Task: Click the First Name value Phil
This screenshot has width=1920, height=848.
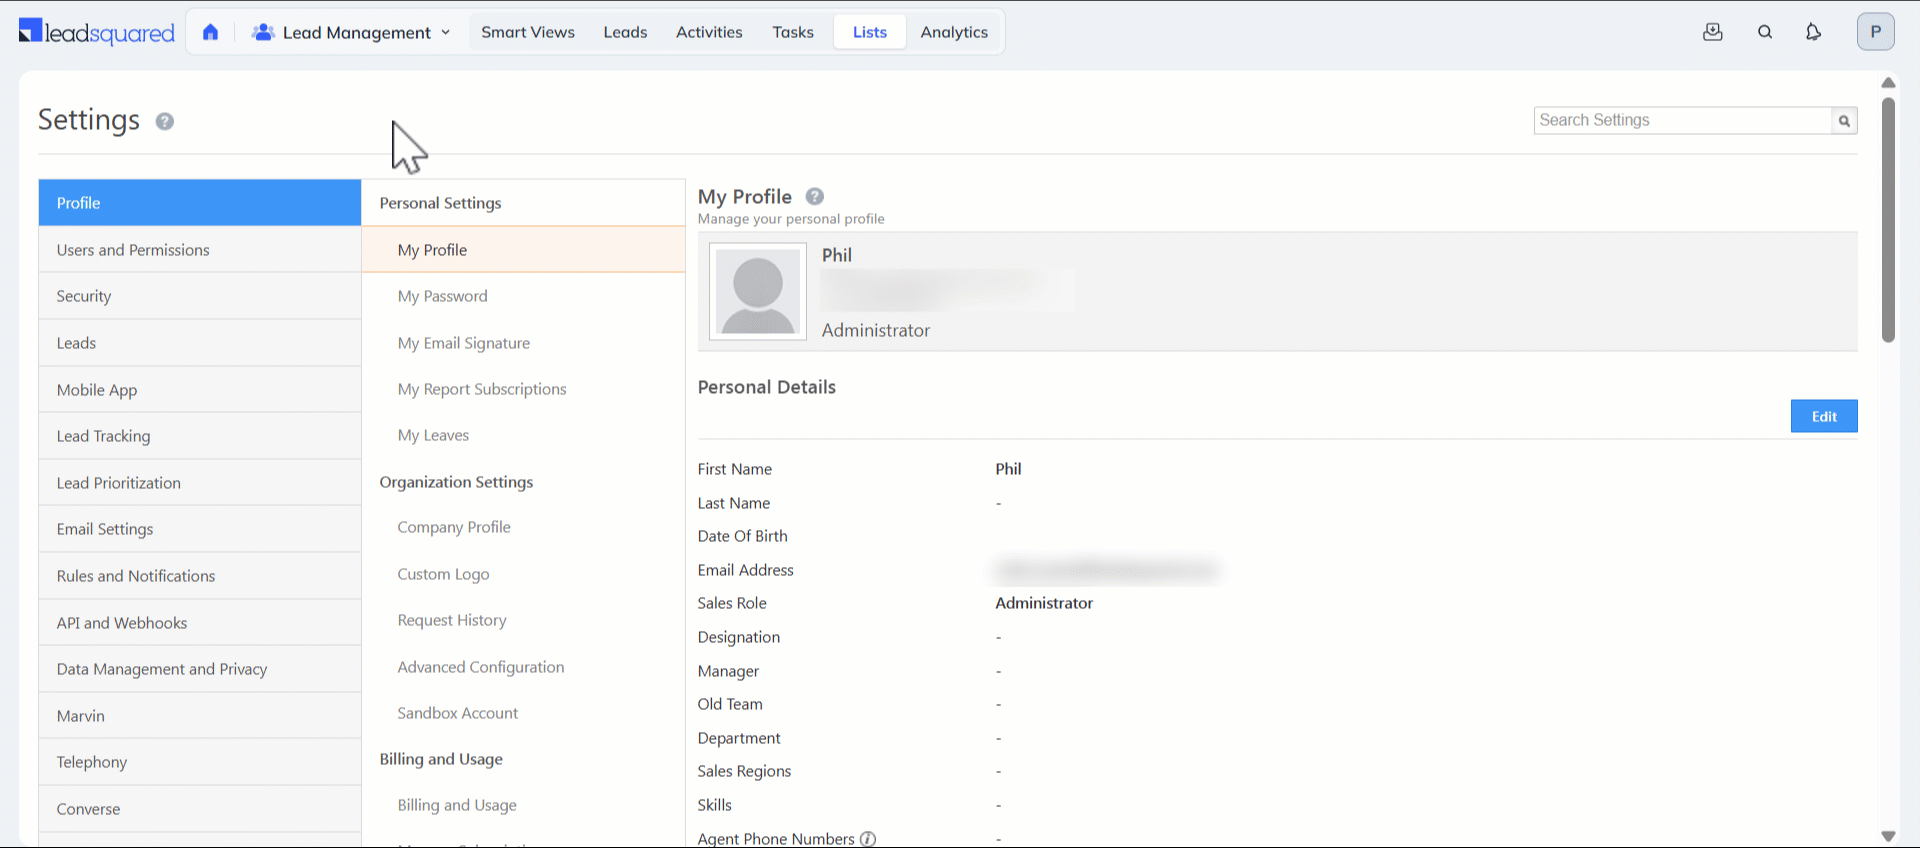Action: [x=1008, y=469]
